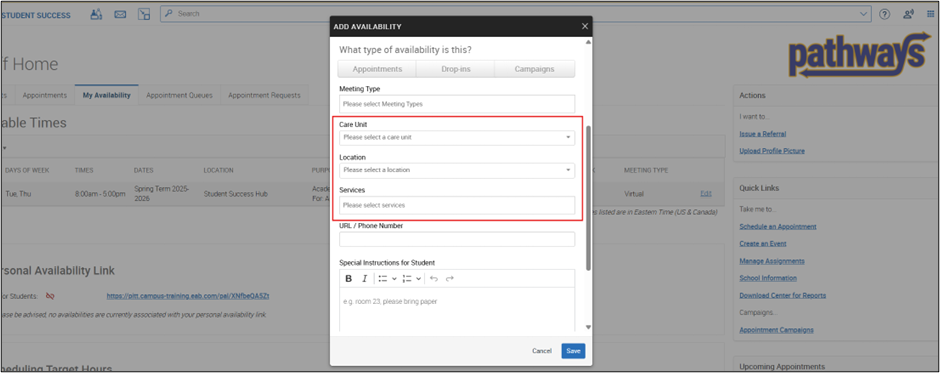940x373 pixels.
Task: Click the Create an Event link
Action: tap(763, 244)
